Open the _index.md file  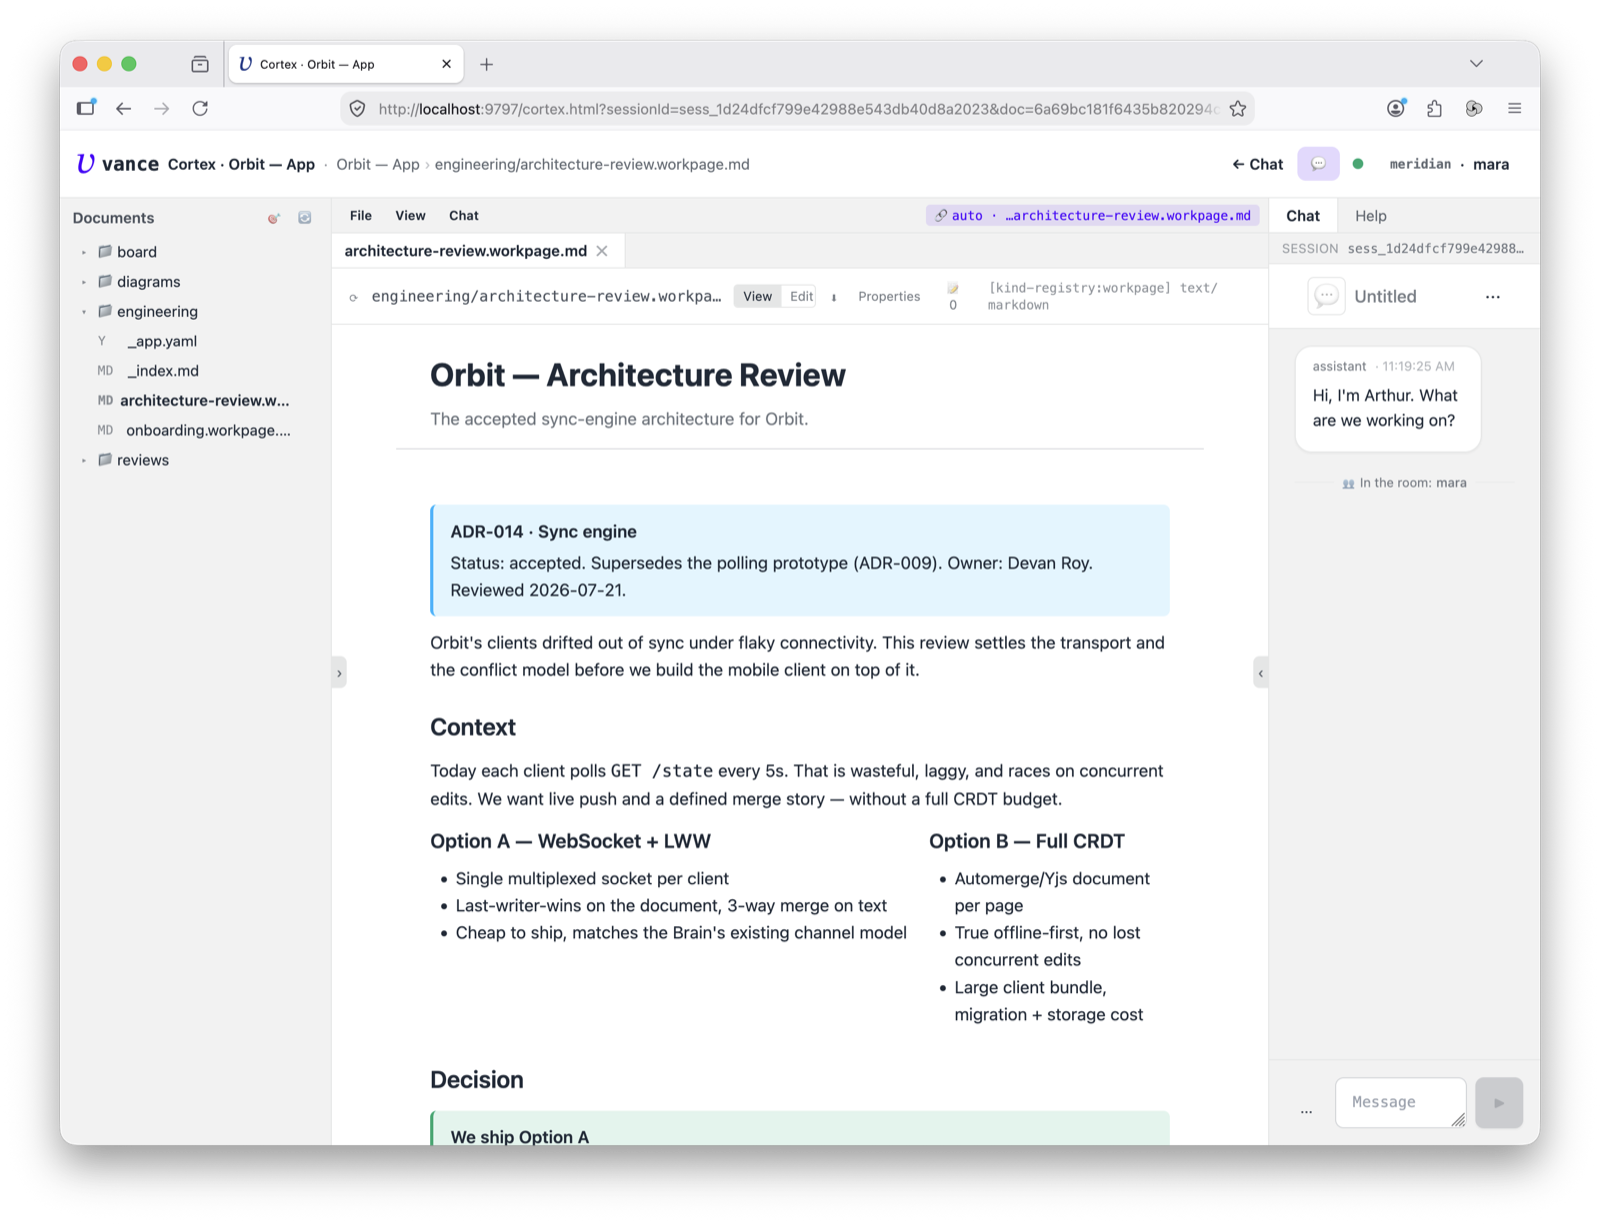(162, 371)
